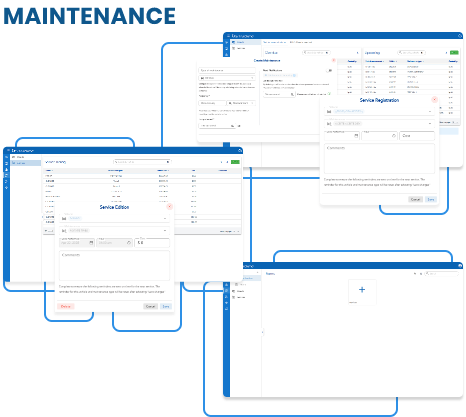Cancel the Service Edition dialog
Screen dimensions: 466x417
(x=150, y=306)
